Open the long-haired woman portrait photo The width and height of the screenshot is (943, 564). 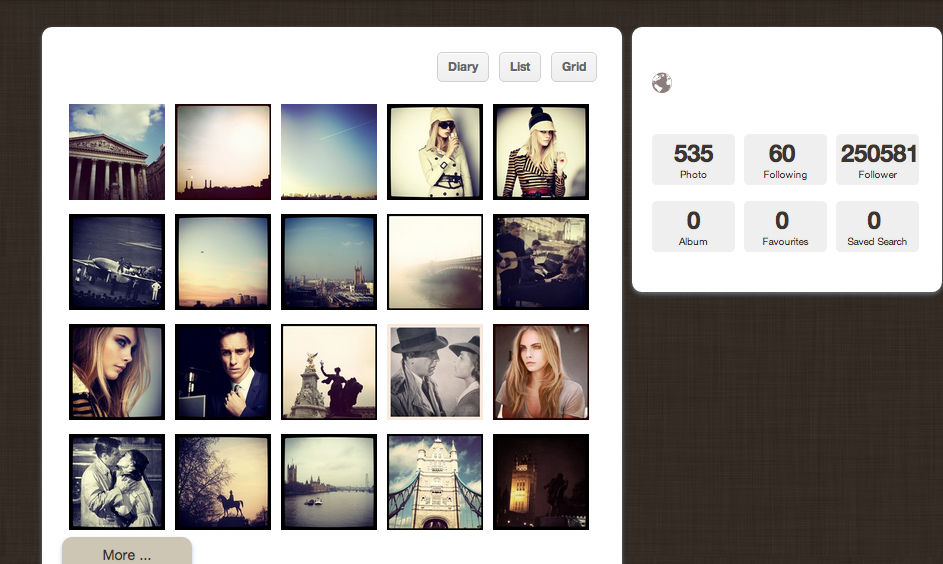coord(541,372)
